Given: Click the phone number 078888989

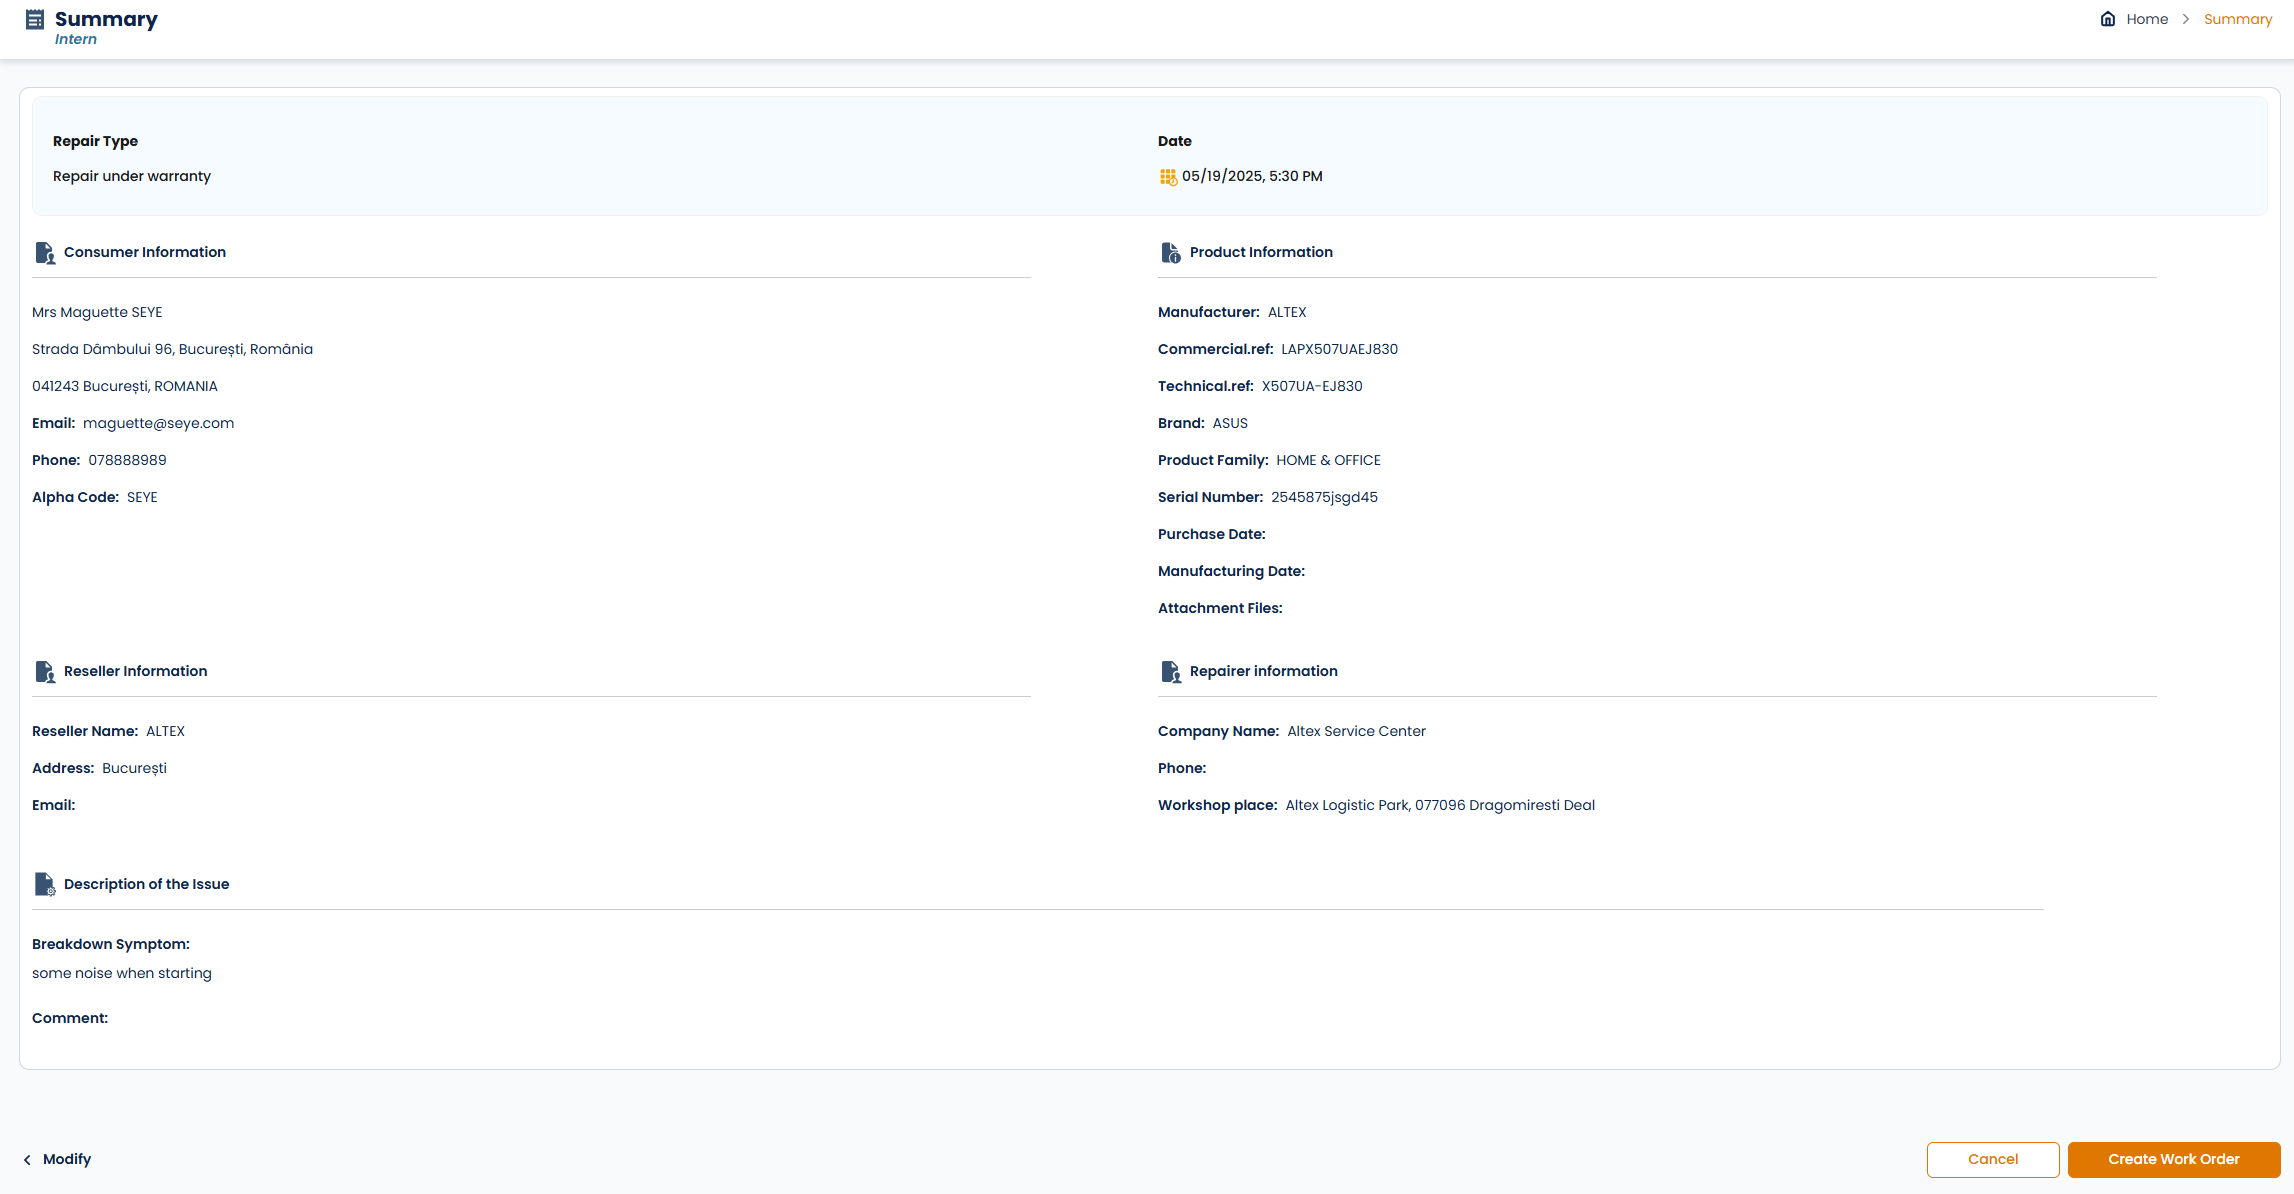Looking at the screenshot, I should click(x=127, y=460).
